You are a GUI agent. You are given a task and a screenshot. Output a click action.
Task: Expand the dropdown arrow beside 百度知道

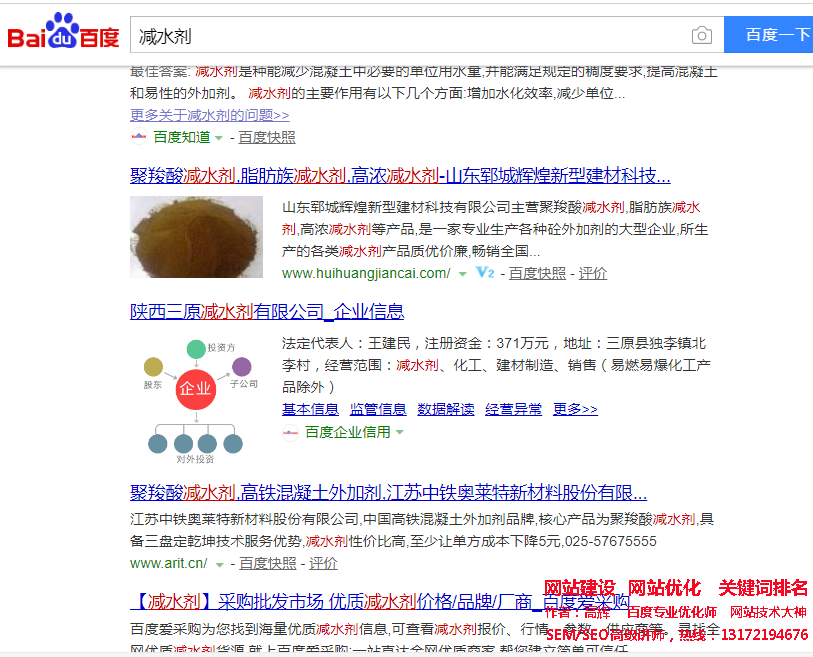coord(219,138)
